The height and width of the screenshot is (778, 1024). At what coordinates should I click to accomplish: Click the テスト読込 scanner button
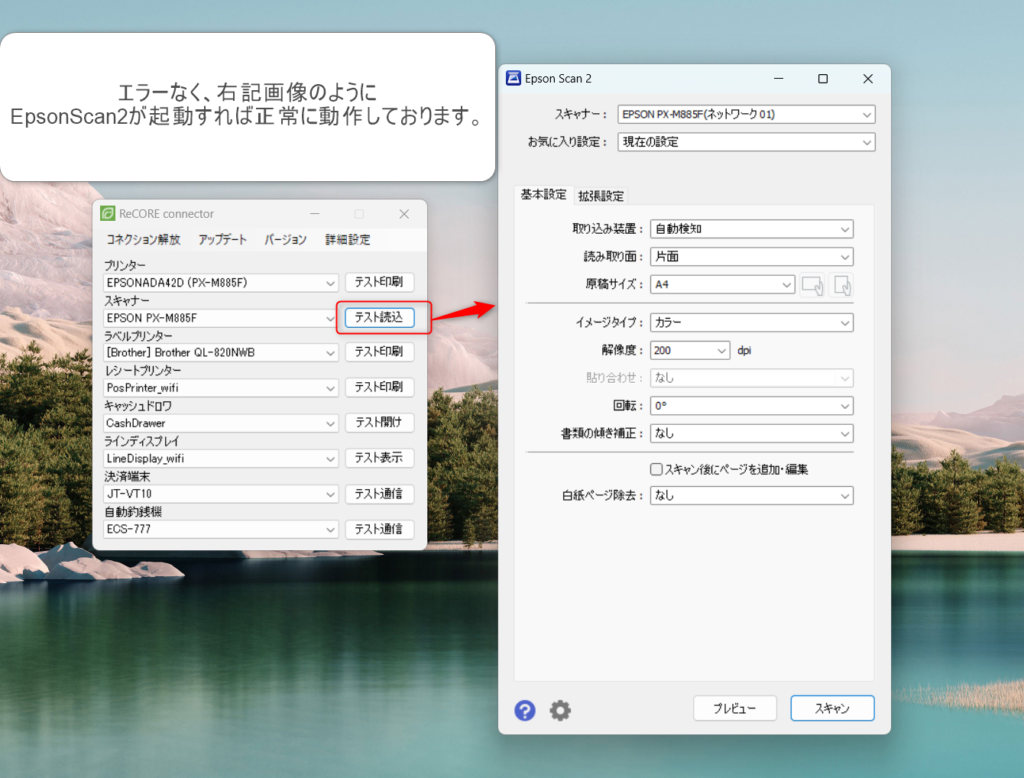(379, 317)
